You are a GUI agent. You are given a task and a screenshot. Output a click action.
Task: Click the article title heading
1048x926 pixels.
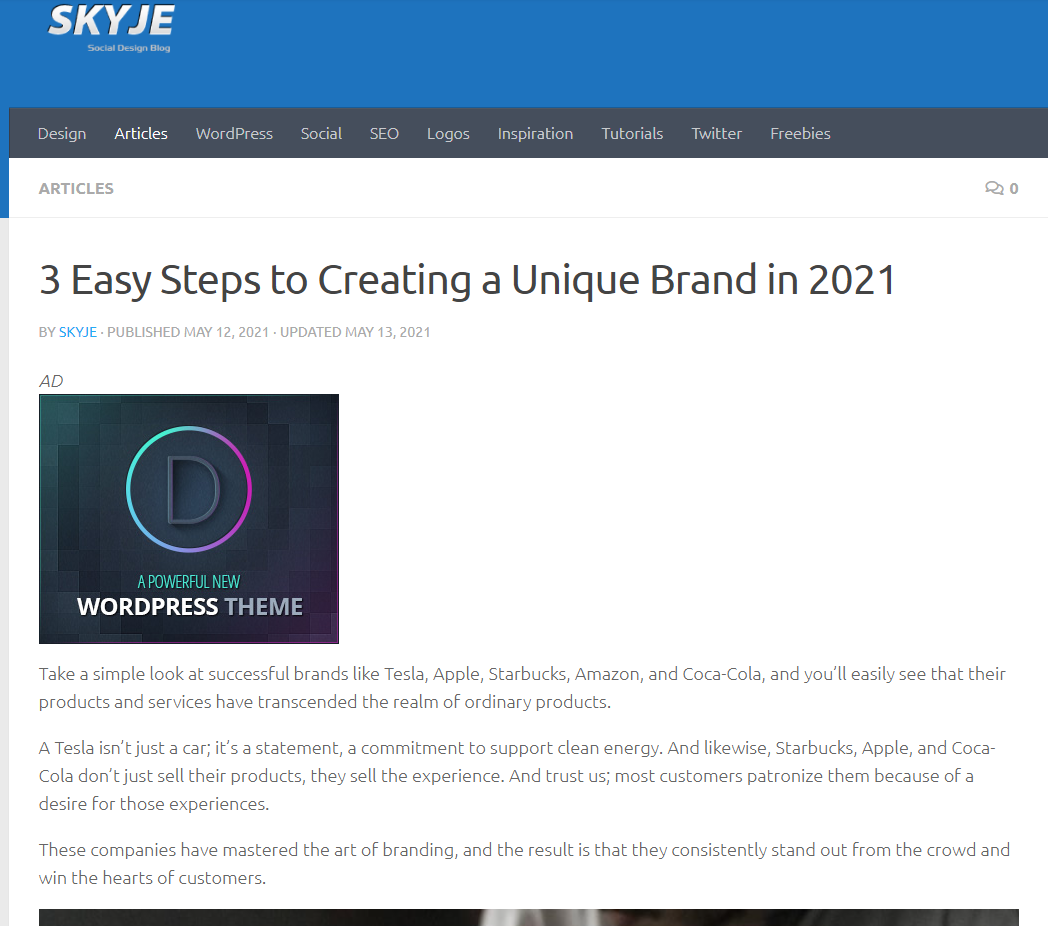467,280
